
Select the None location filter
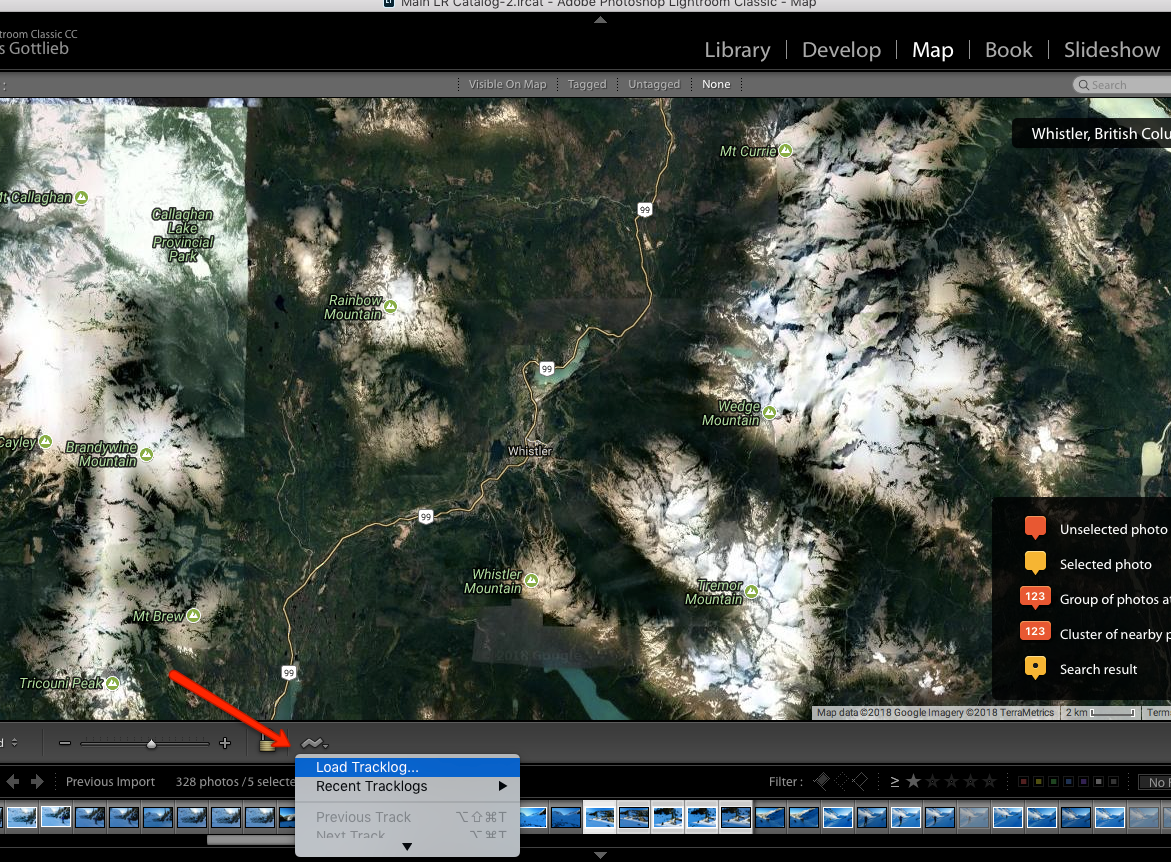pos(716,84)
